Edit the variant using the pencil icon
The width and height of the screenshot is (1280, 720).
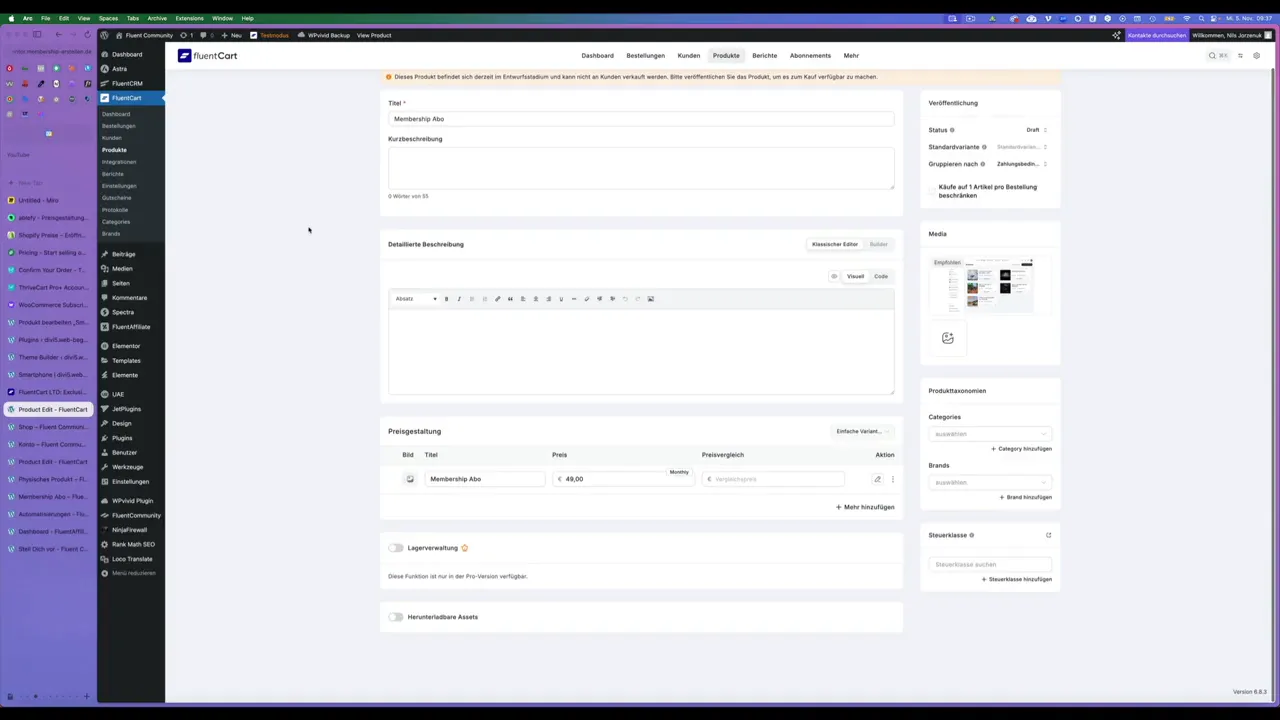click(x=877, y=479)
